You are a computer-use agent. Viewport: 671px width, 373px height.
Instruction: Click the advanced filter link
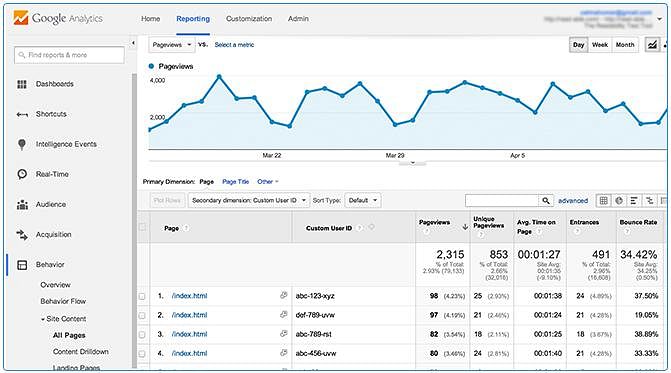point(573,201)
